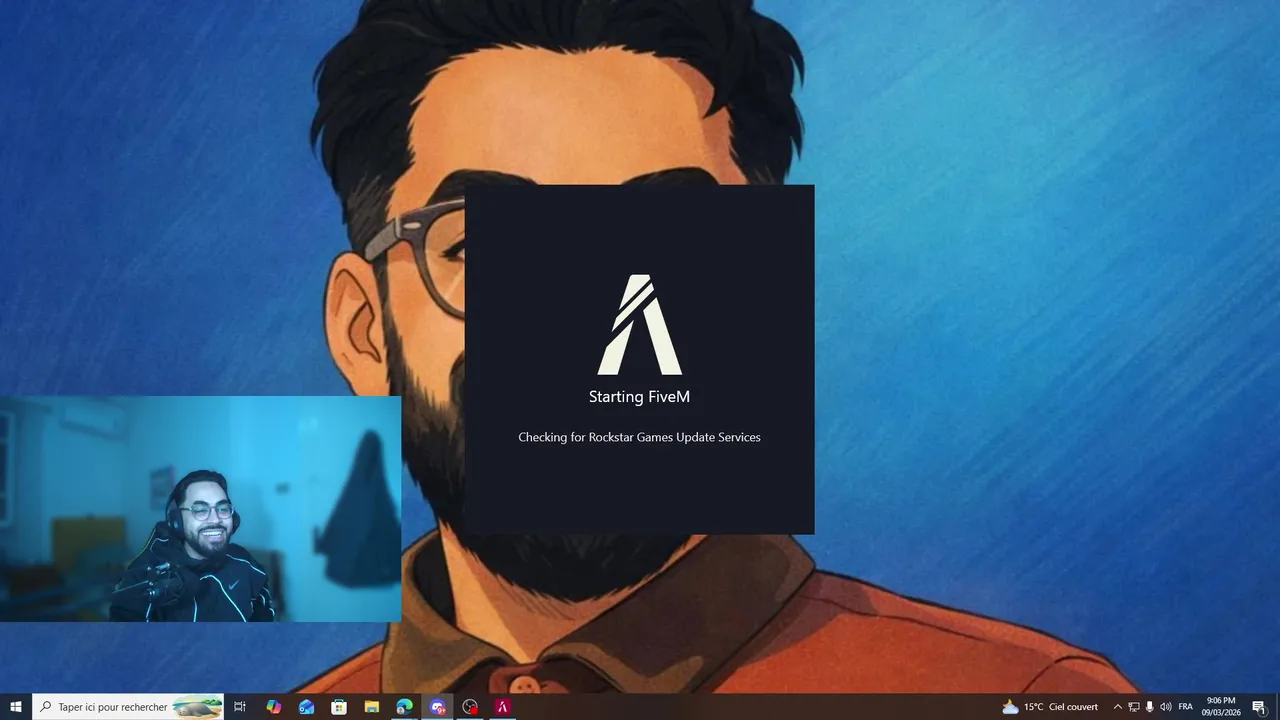The image size is (1280, 720).
Task: Open the weather widget showing 15°C
Action: point(1049,707)
